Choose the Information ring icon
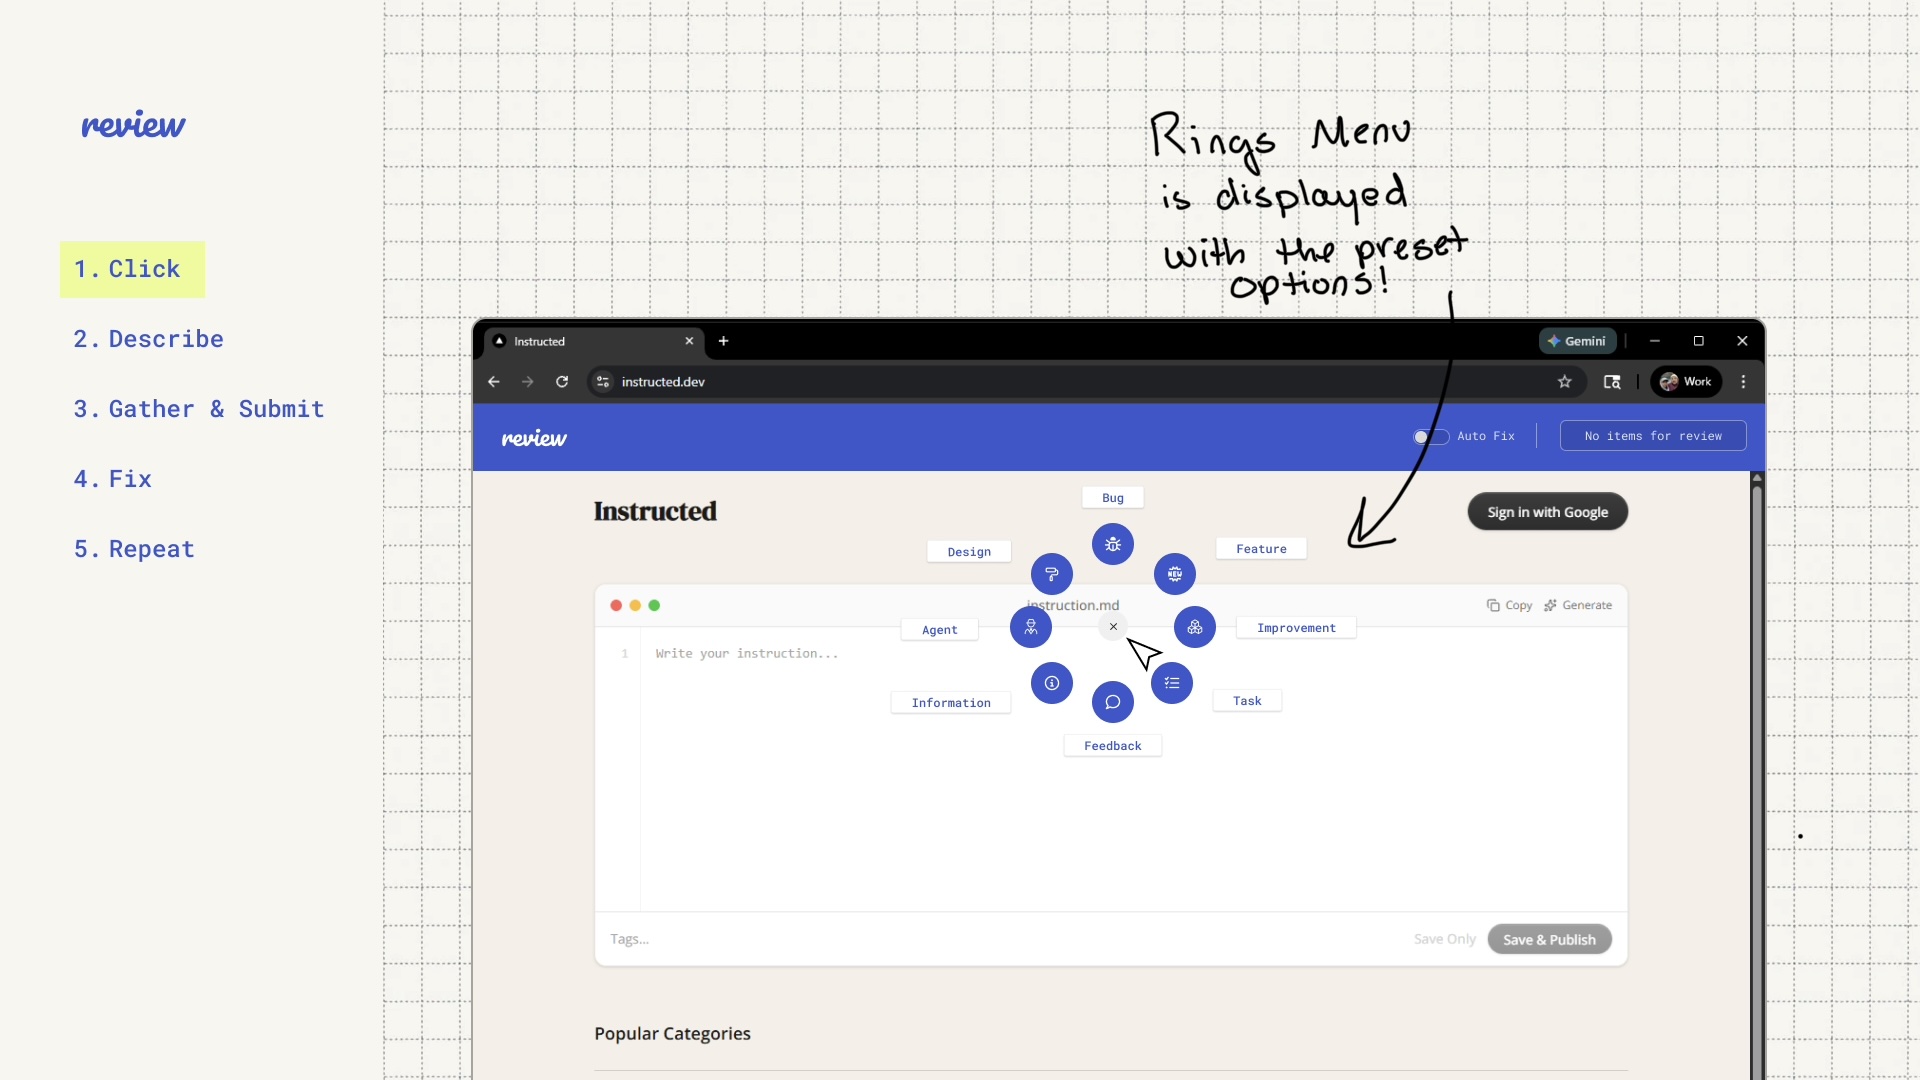 coord(1051,683)
